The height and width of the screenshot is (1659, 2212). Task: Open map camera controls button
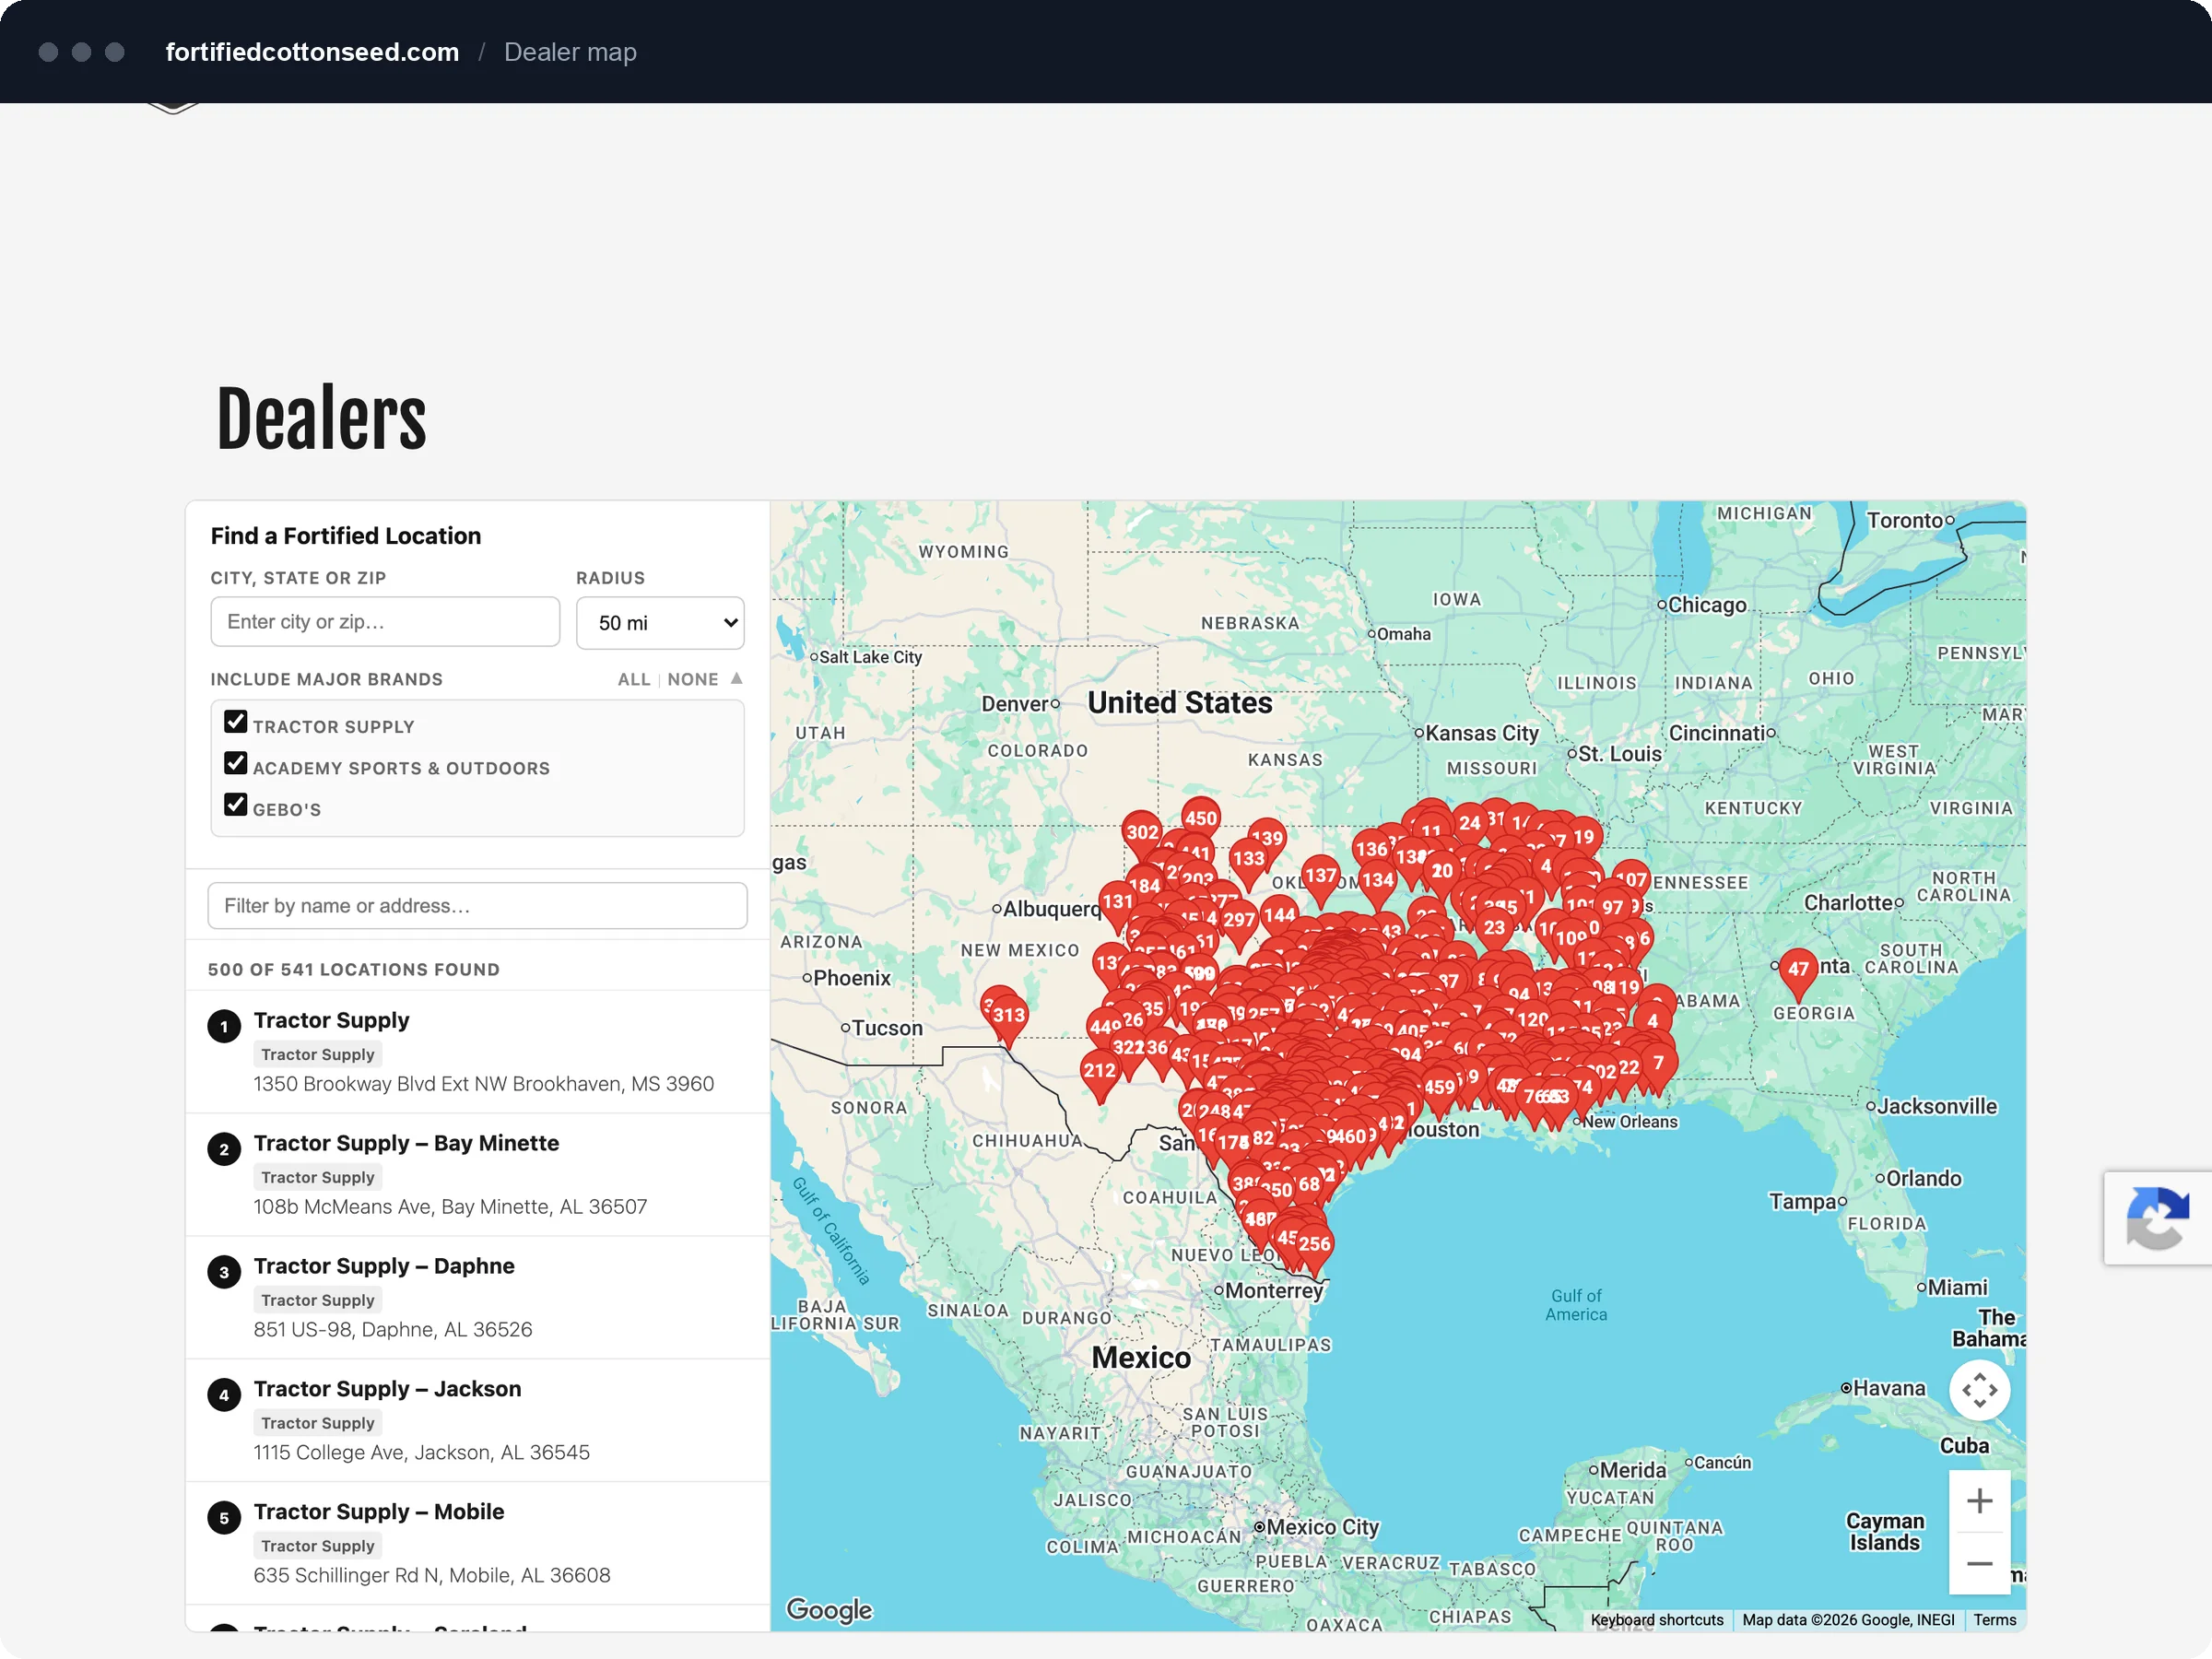coord(1979,1390)
